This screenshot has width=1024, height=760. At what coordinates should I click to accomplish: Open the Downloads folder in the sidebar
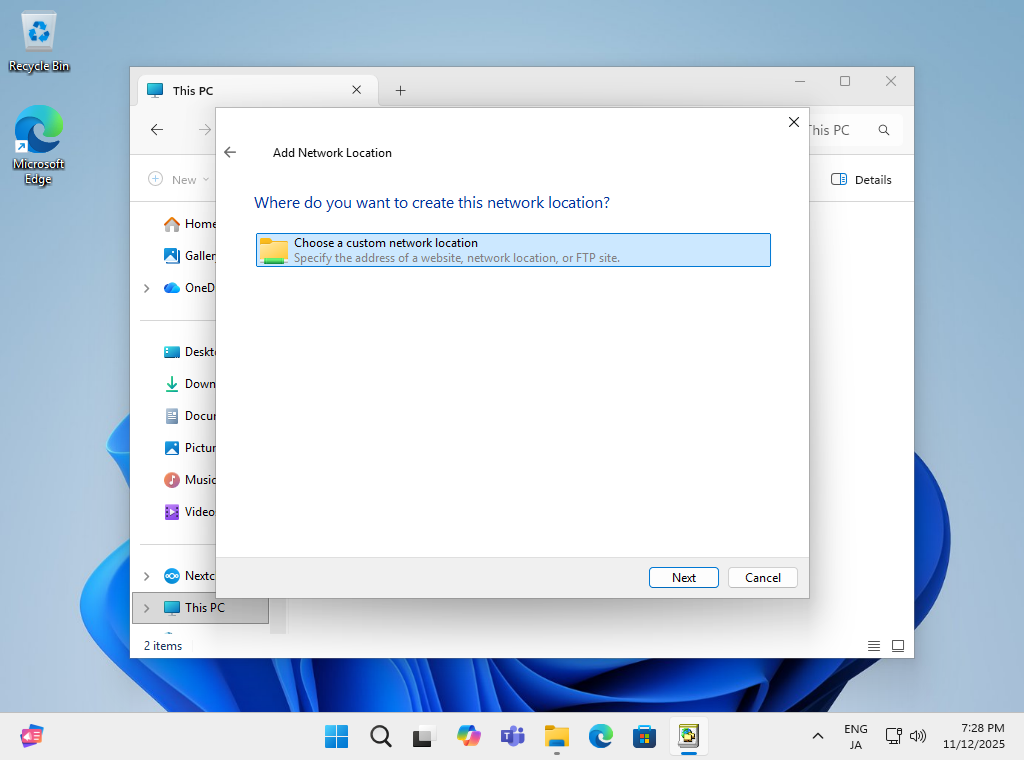tap(198, 383)
